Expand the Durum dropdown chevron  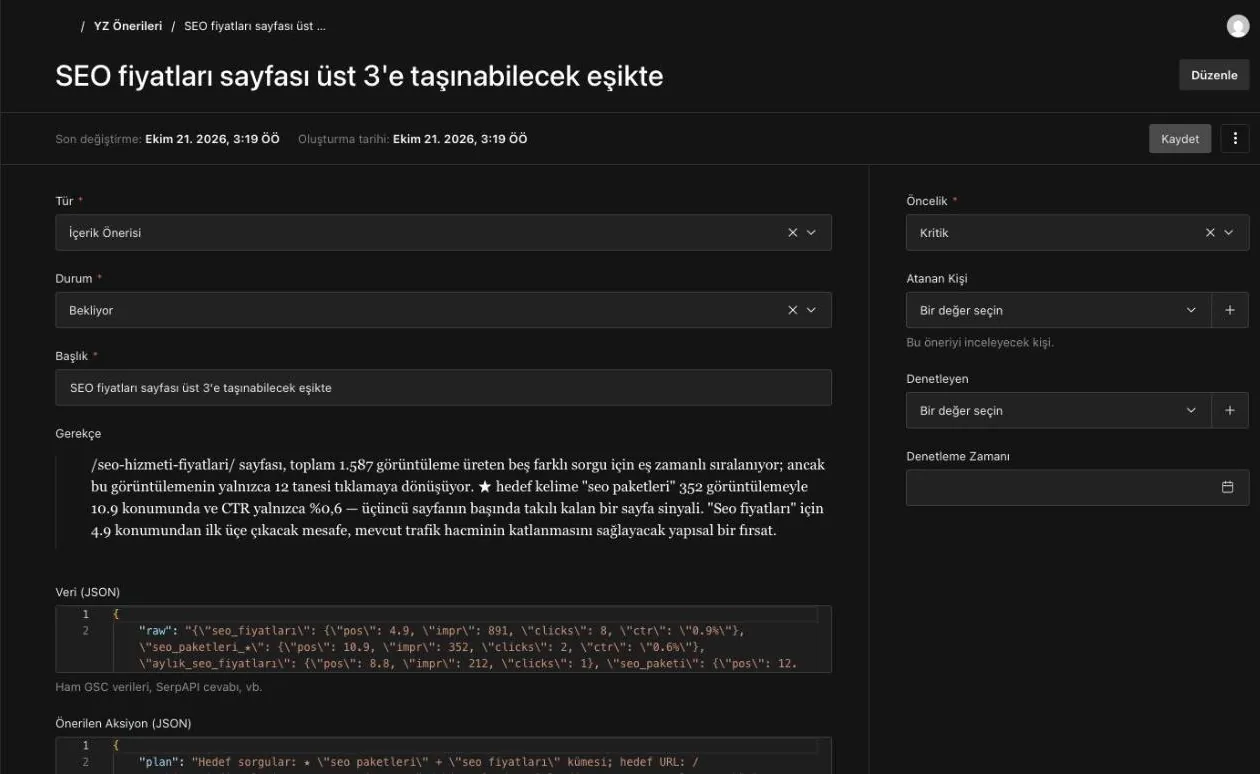811,310
